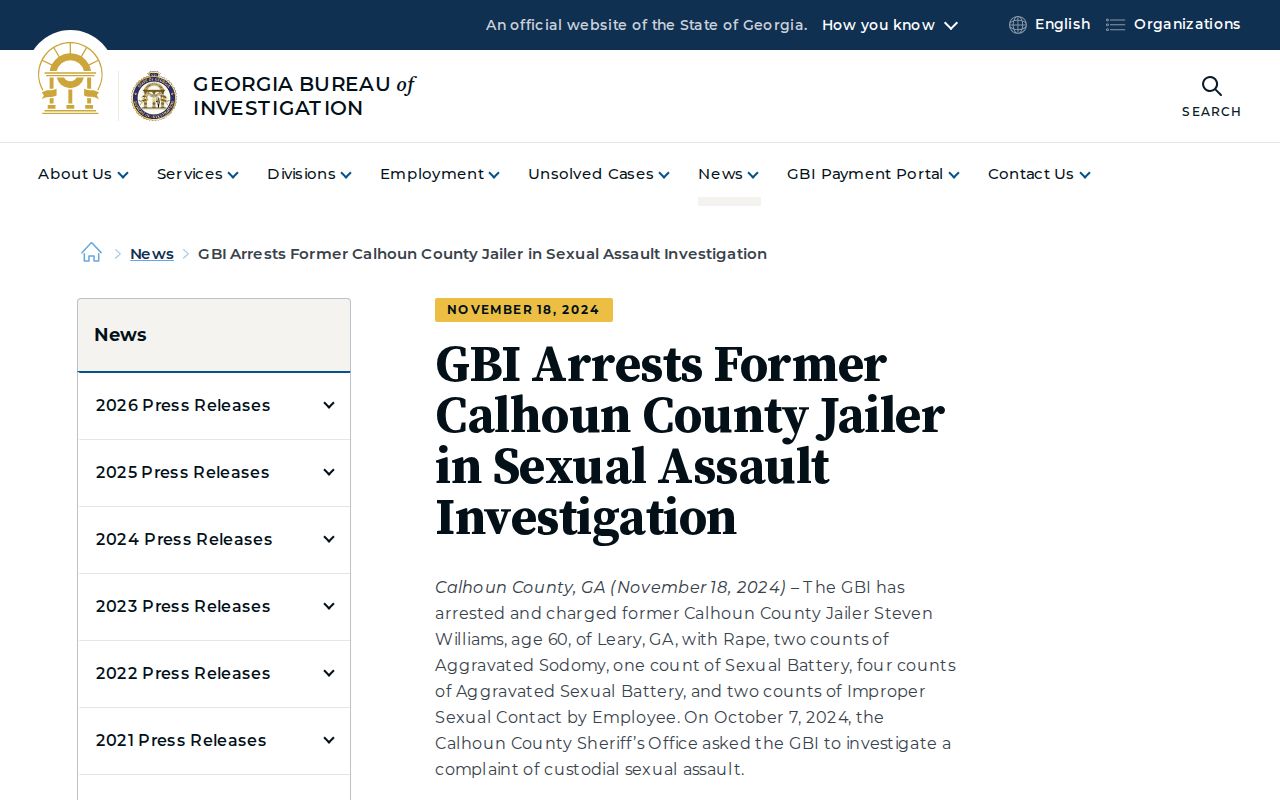Click the November 18, 2024 date badge

click(524, 310)
